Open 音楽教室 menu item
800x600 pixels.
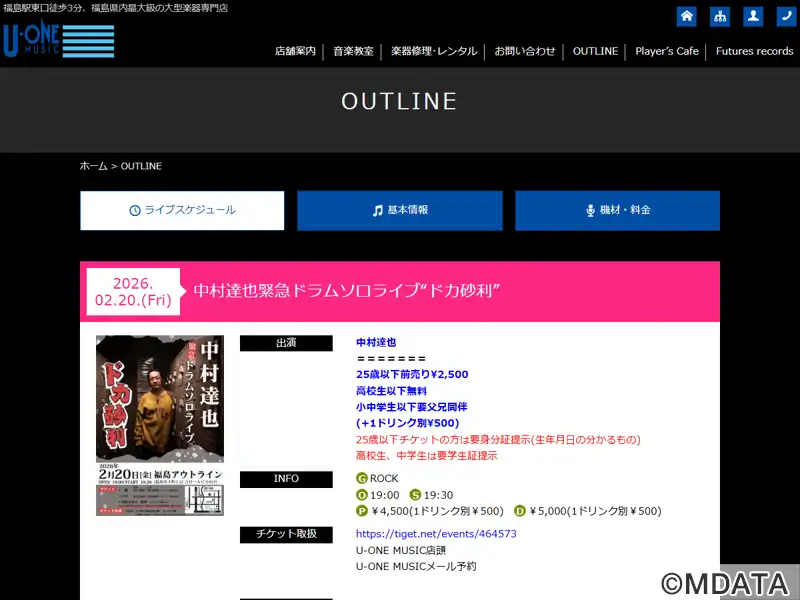coord(353,51)
